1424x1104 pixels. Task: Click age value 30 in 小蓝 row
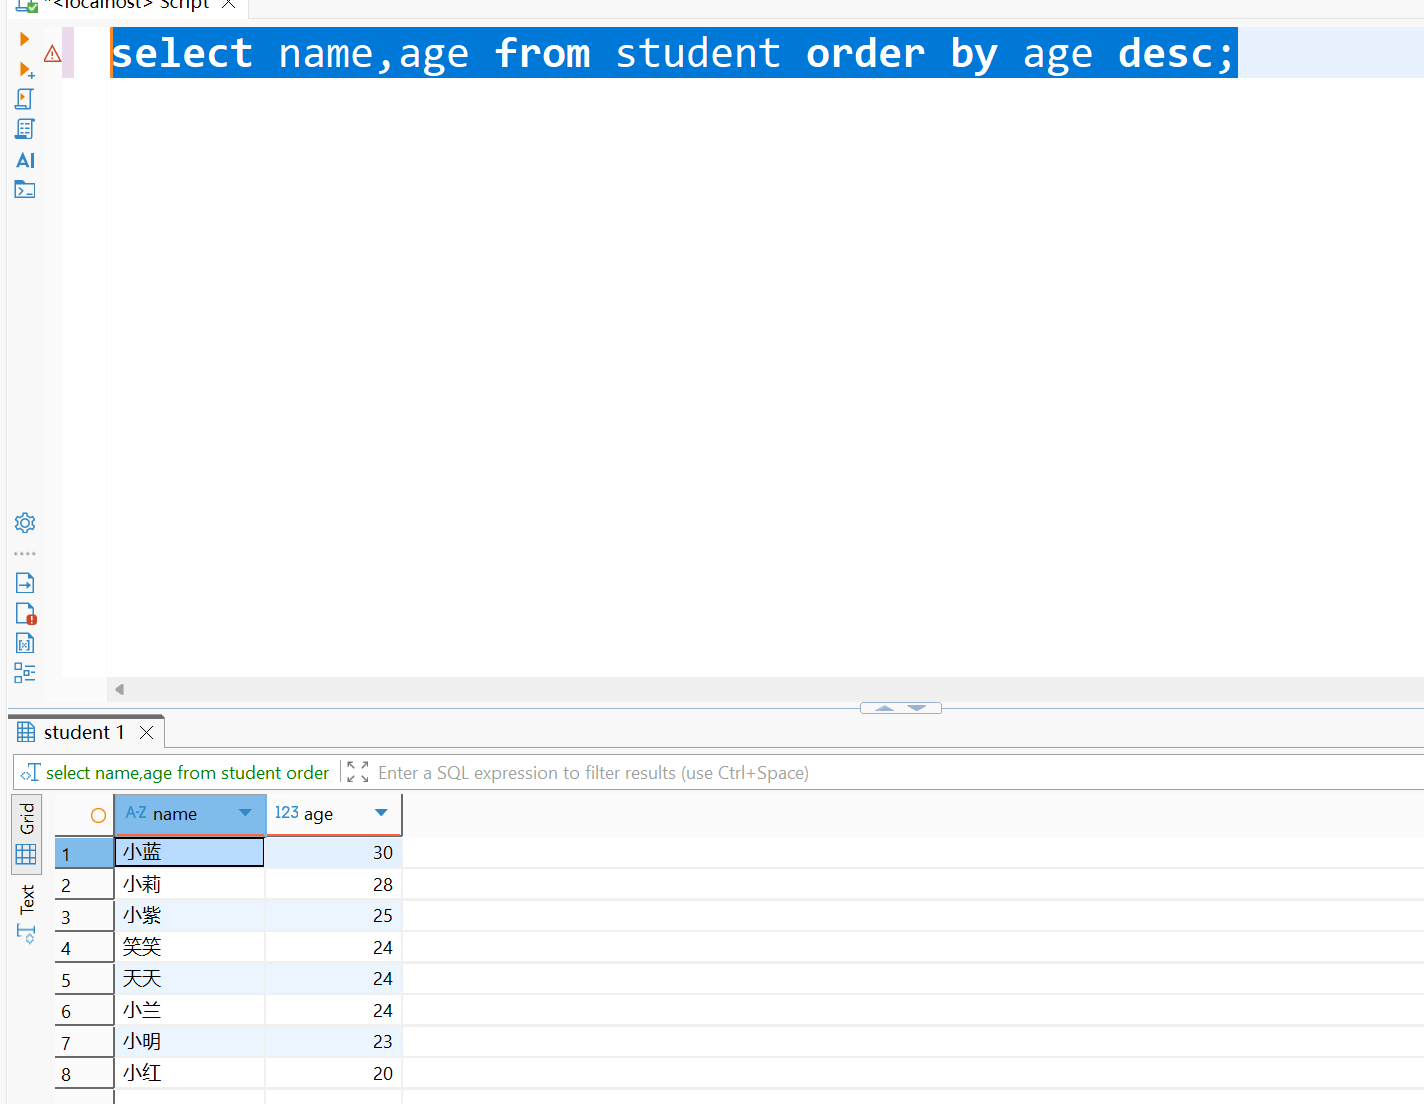[334, 852]
